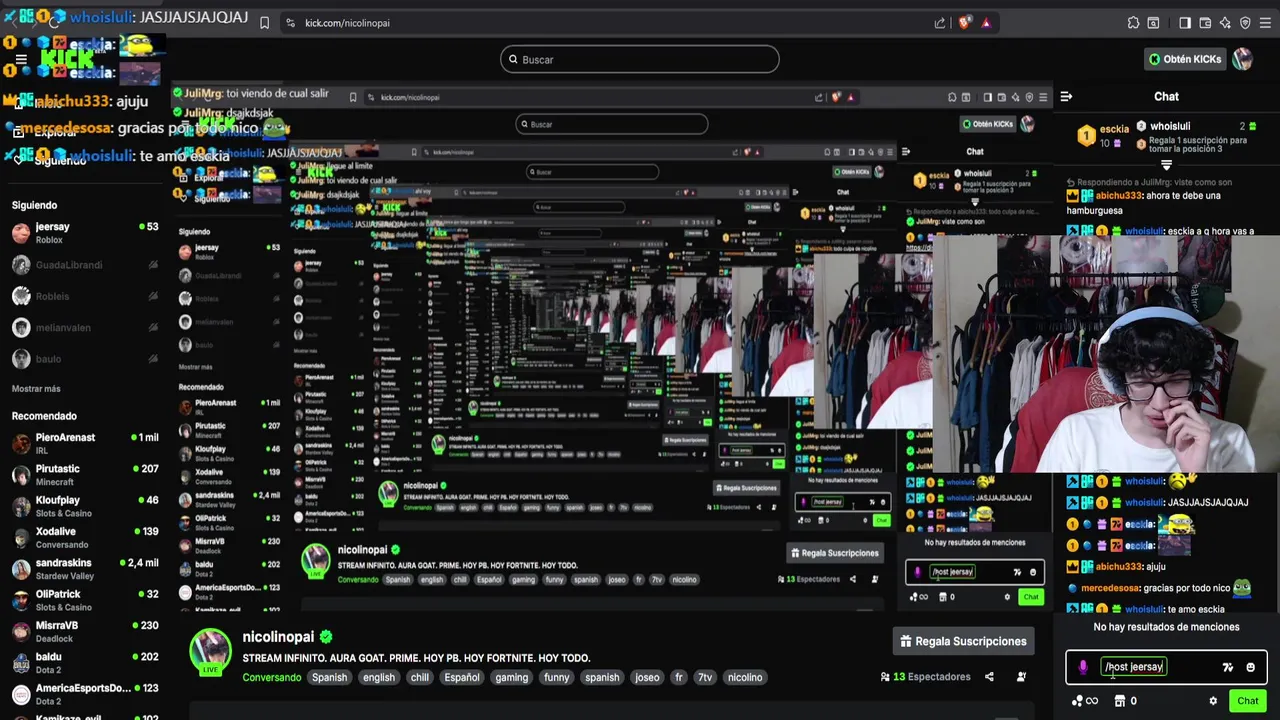Click the 13 Espectadores viewer count
The width and height of the screenshot is (1280, 720).
(x=925, y=677)
